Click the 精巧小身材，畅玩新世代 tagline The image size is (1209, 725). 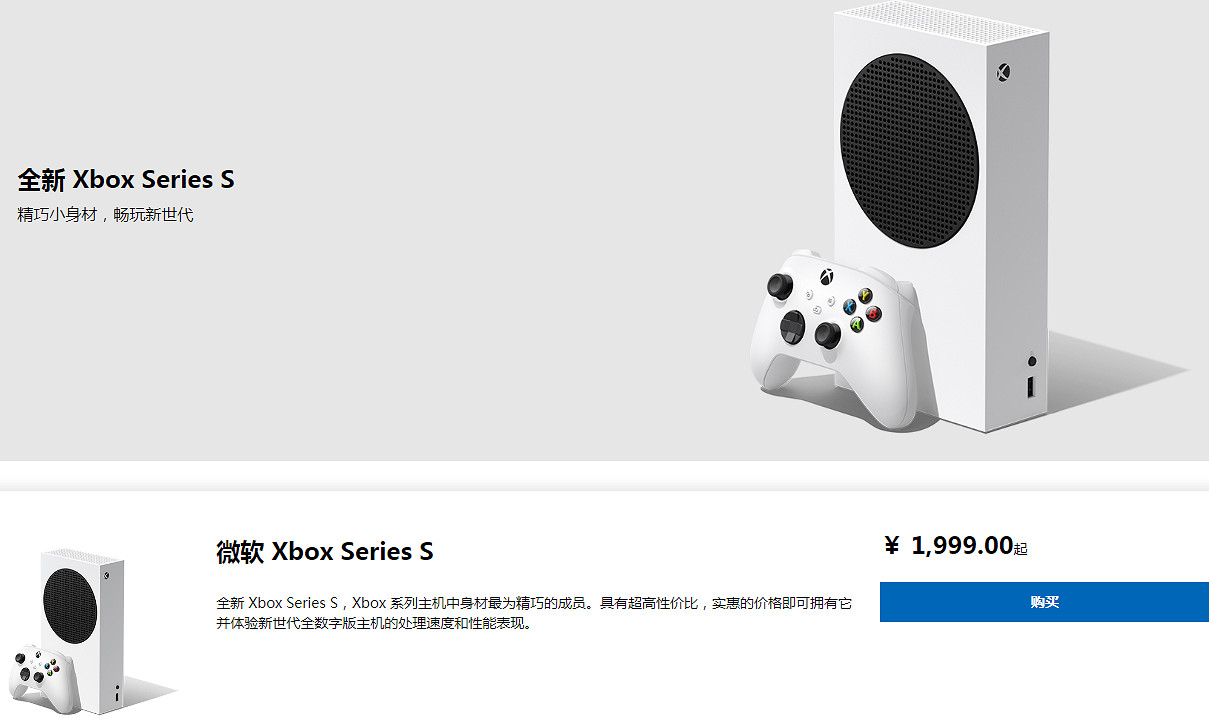105,214
